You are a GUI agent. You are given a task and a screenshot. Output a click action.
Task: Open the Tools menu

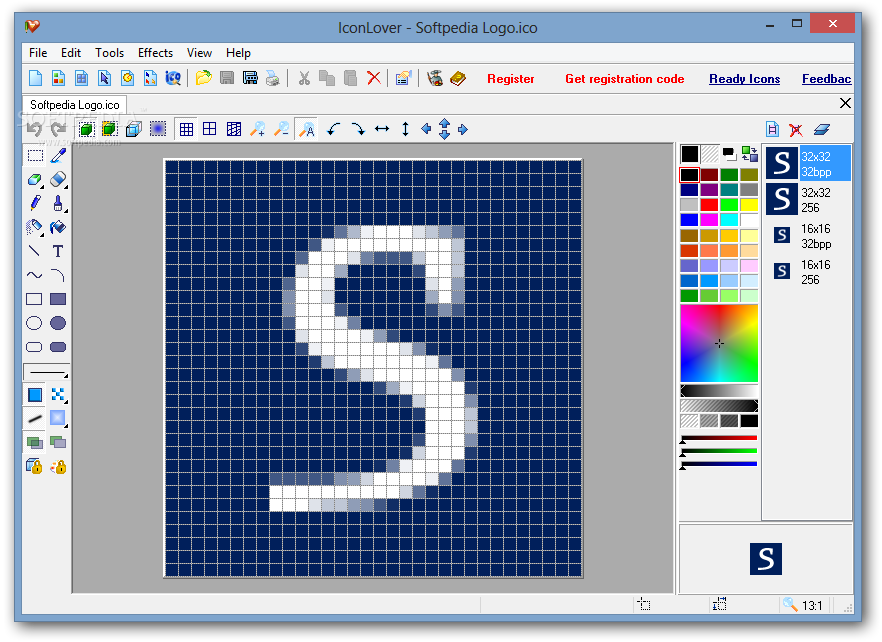[x=109, y=53]
